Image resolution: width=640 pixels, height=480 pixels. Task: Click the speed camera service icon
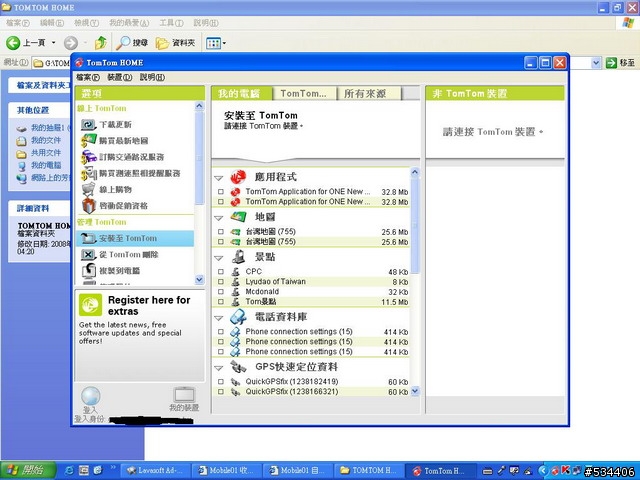point(89,173)
